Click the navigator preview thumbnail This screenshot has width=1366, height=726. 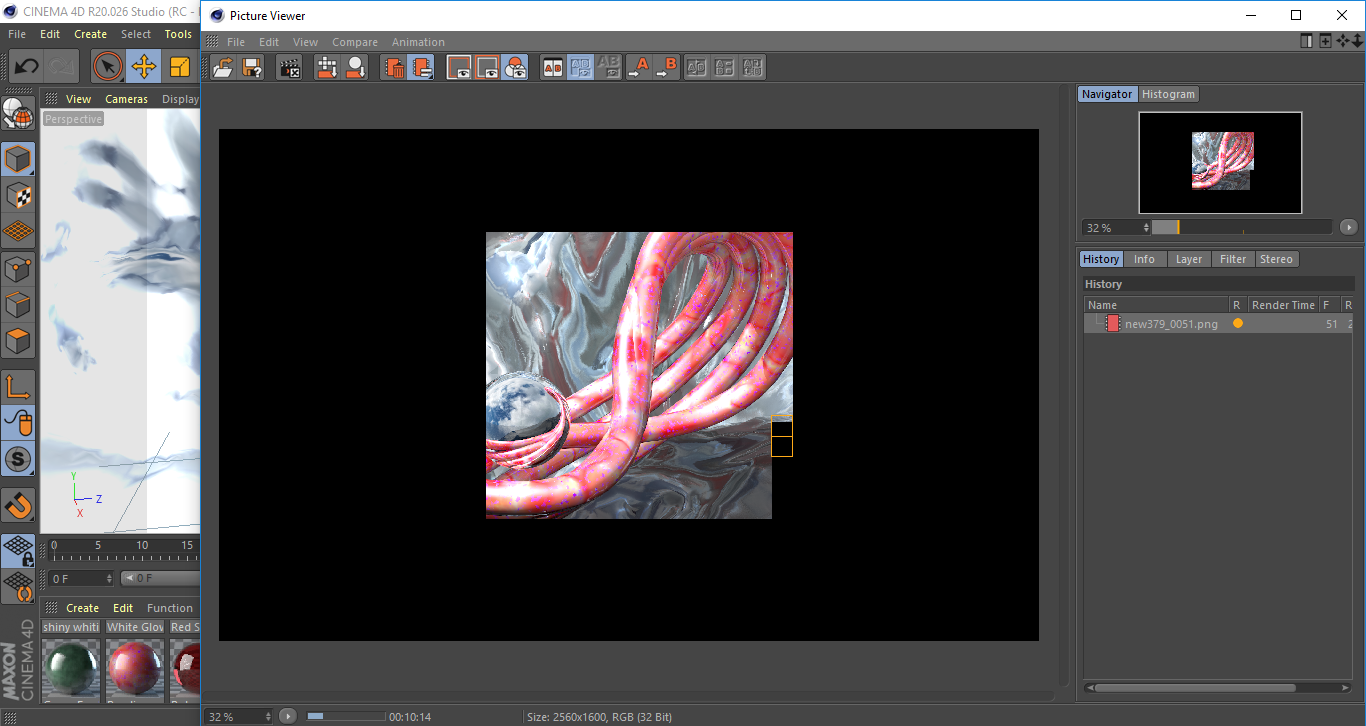(x=1220, y=162)
